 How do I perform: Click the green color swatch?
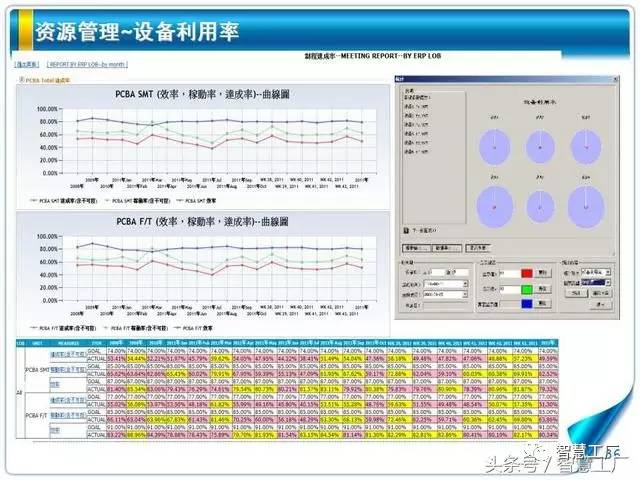528,291
